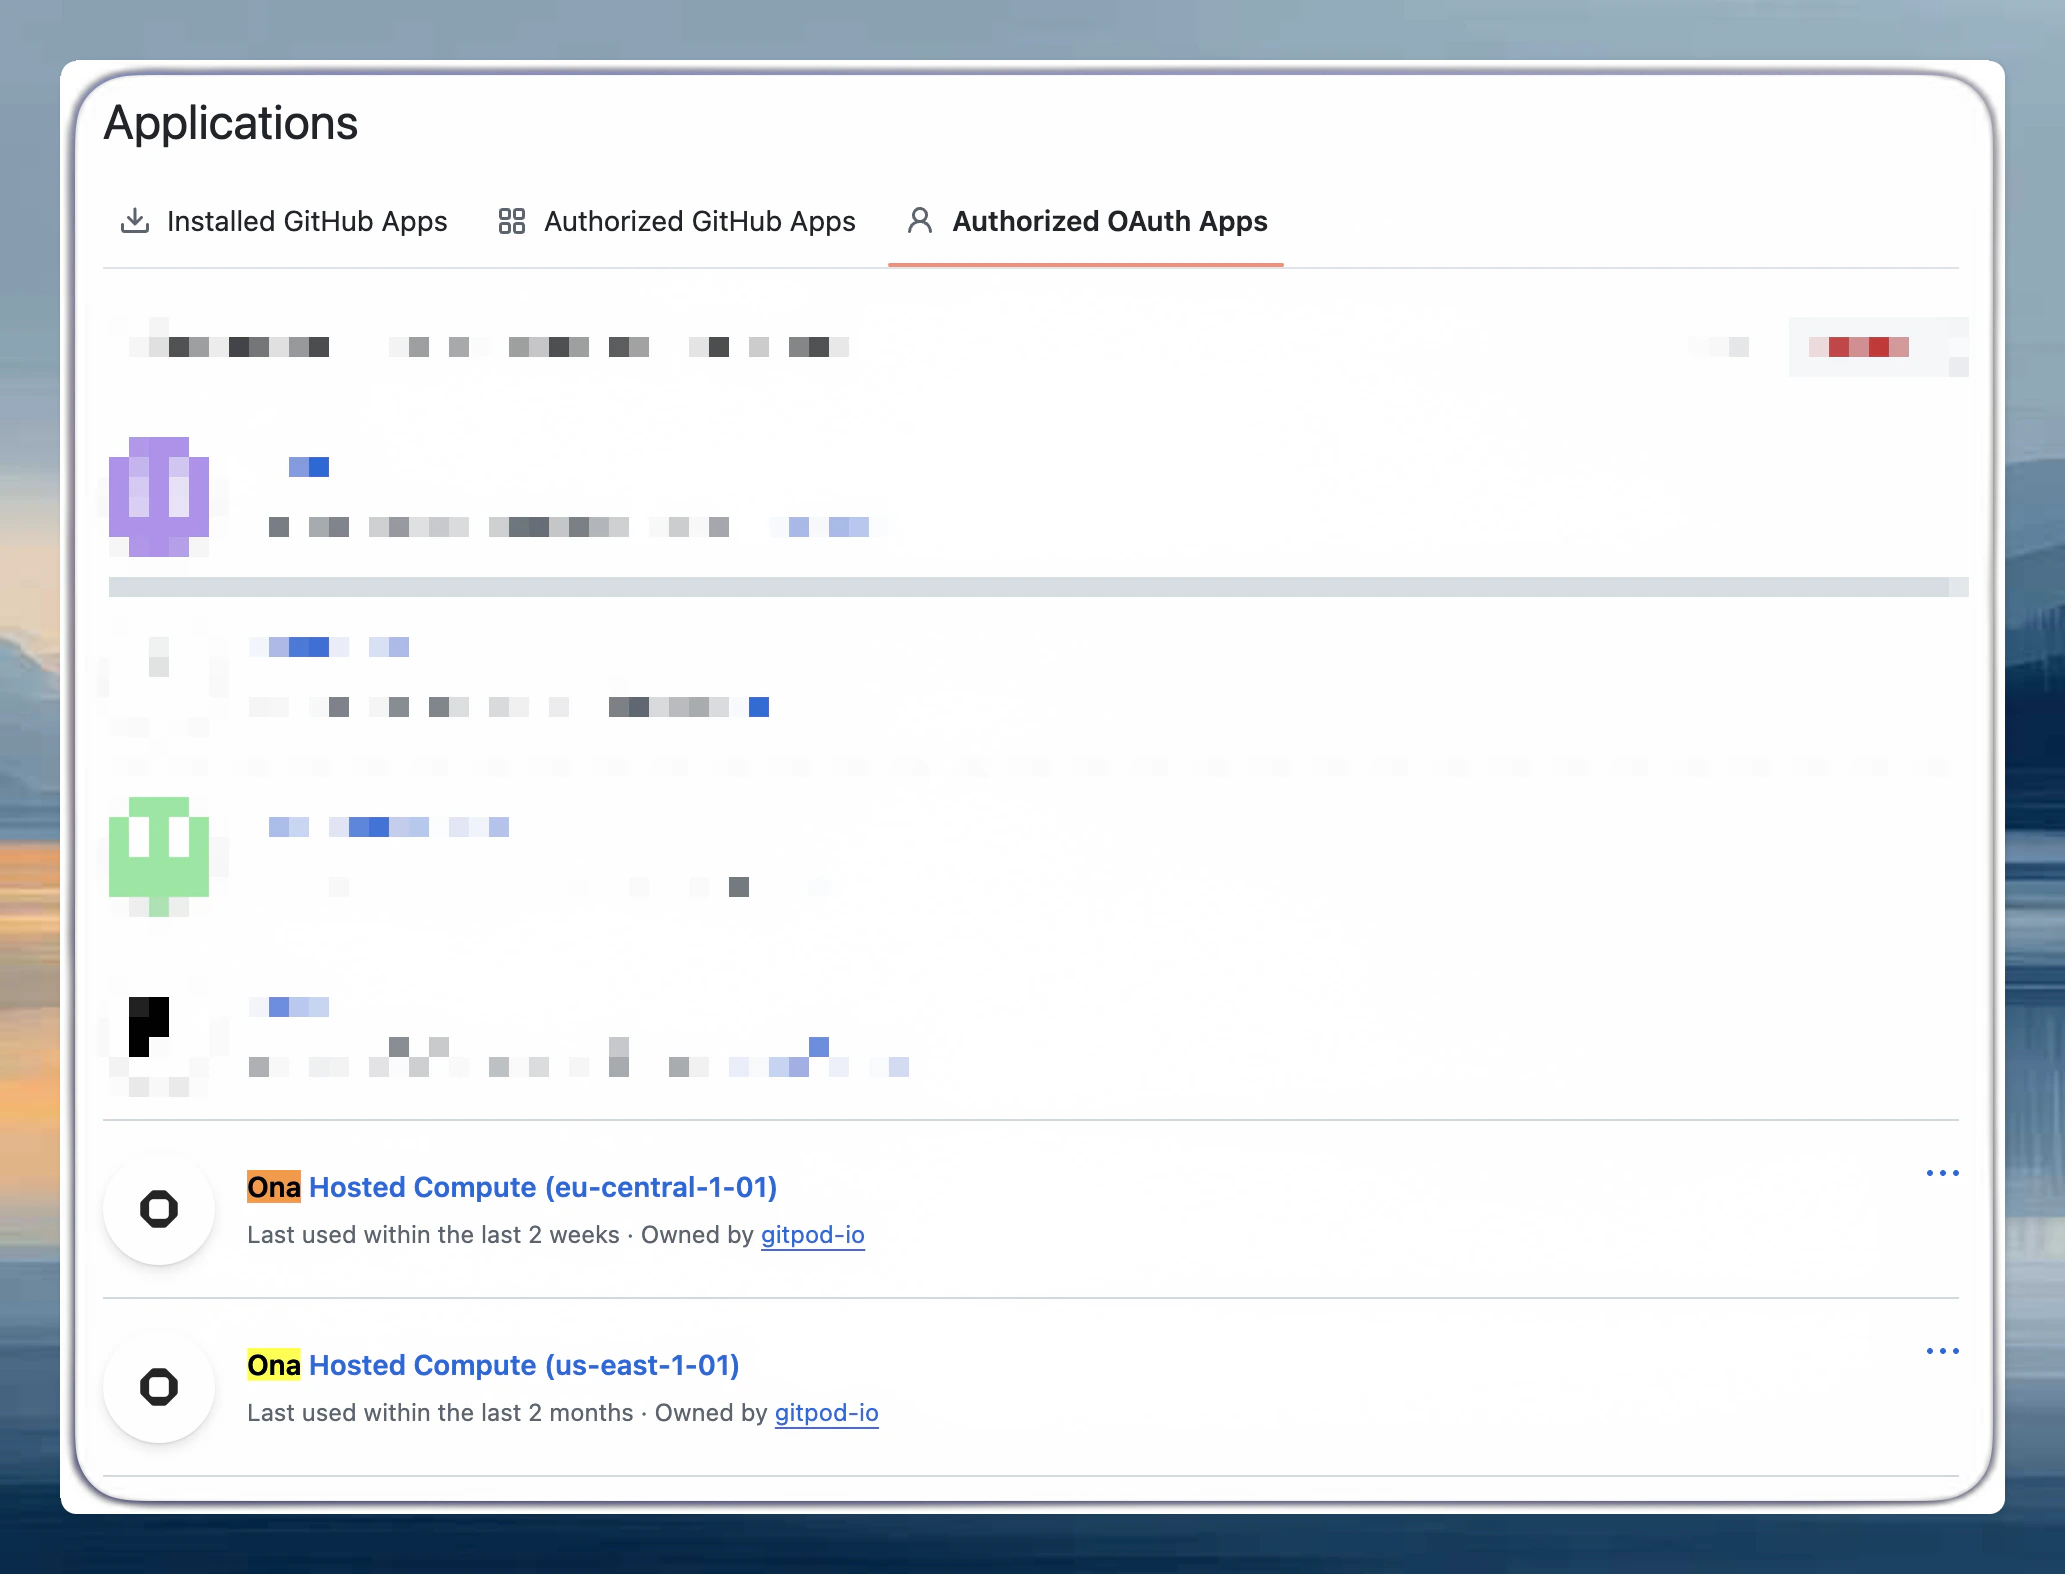Viewport: 2065px width, 1574px height.
Task: Switch to the Authorized GitHub Apps tab
Action: 698,221
